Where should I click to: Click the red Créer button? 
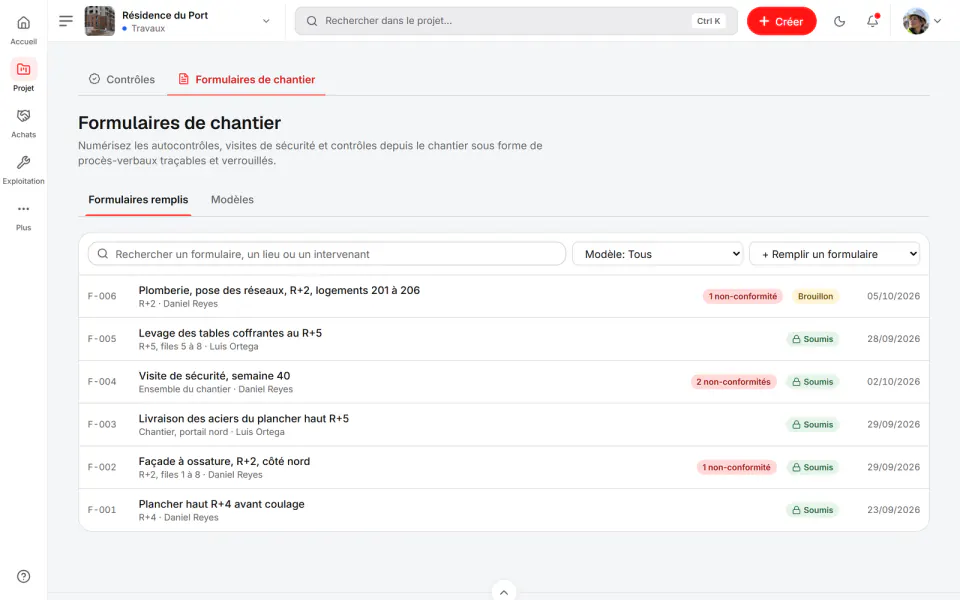tap(781, 21)
